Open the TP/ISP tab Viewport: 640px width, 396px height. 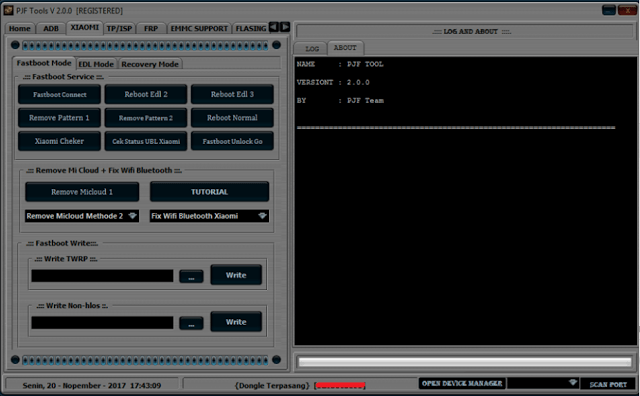click(119, 29)
